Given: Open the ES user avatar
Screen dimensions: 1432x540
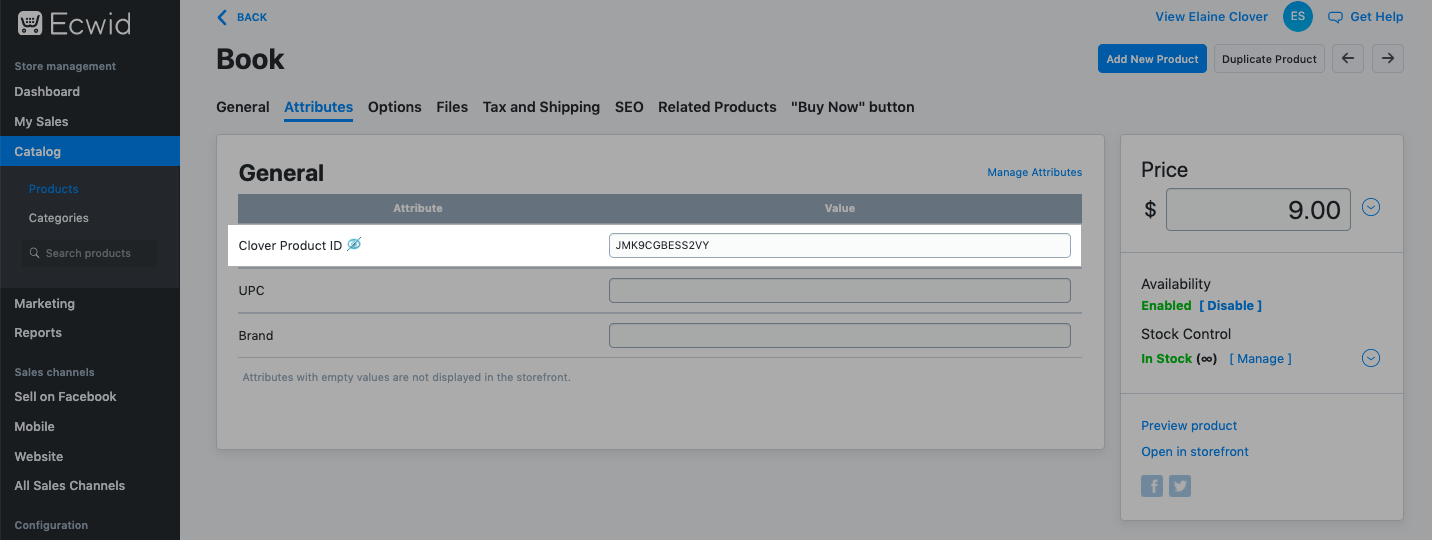Looking at the screenshot, I should (1298, 17).
